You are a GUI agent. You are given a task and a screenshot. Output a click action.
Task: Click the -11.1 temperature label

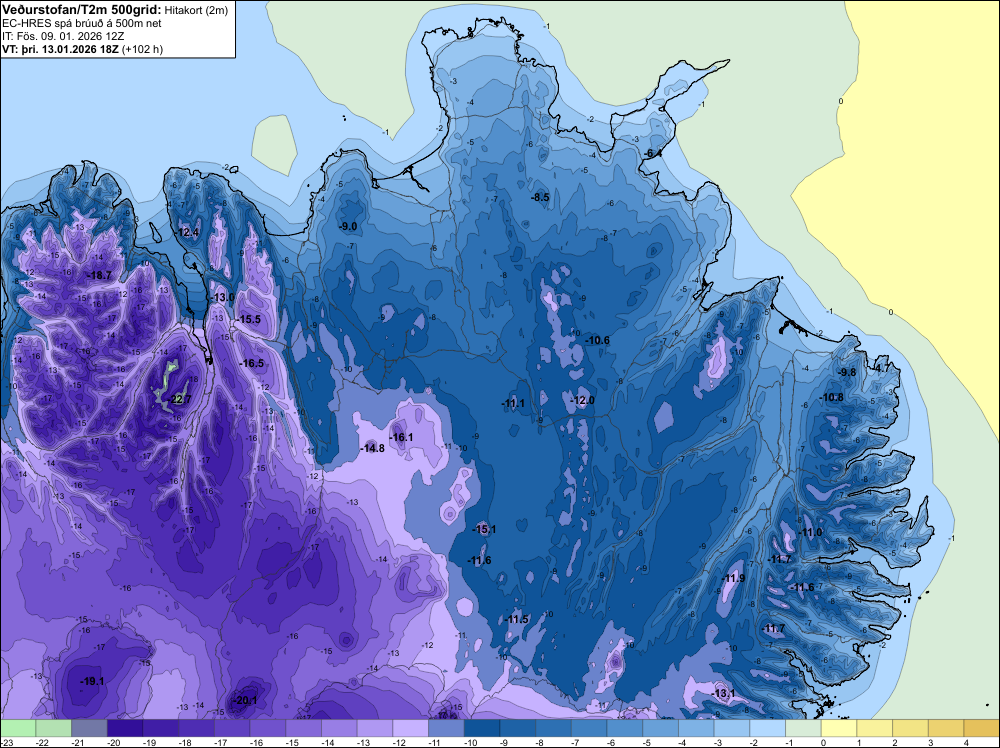tap(513, 404)
